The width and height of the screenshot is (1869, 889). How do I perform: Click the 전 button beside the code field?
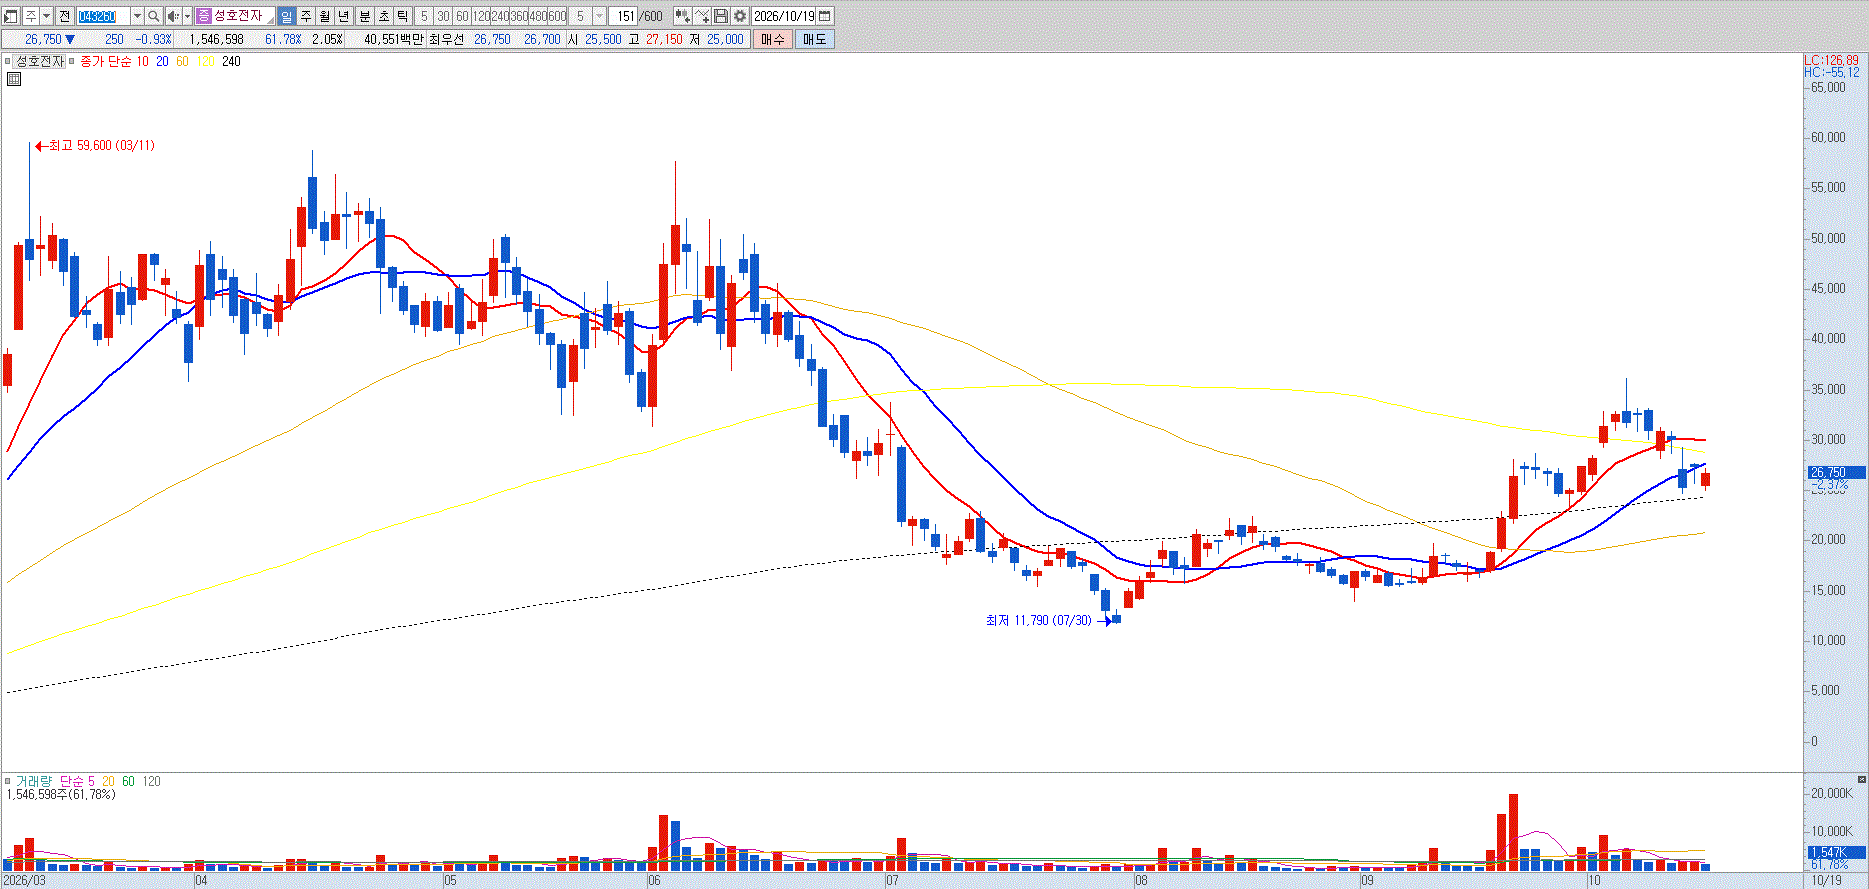64,16
